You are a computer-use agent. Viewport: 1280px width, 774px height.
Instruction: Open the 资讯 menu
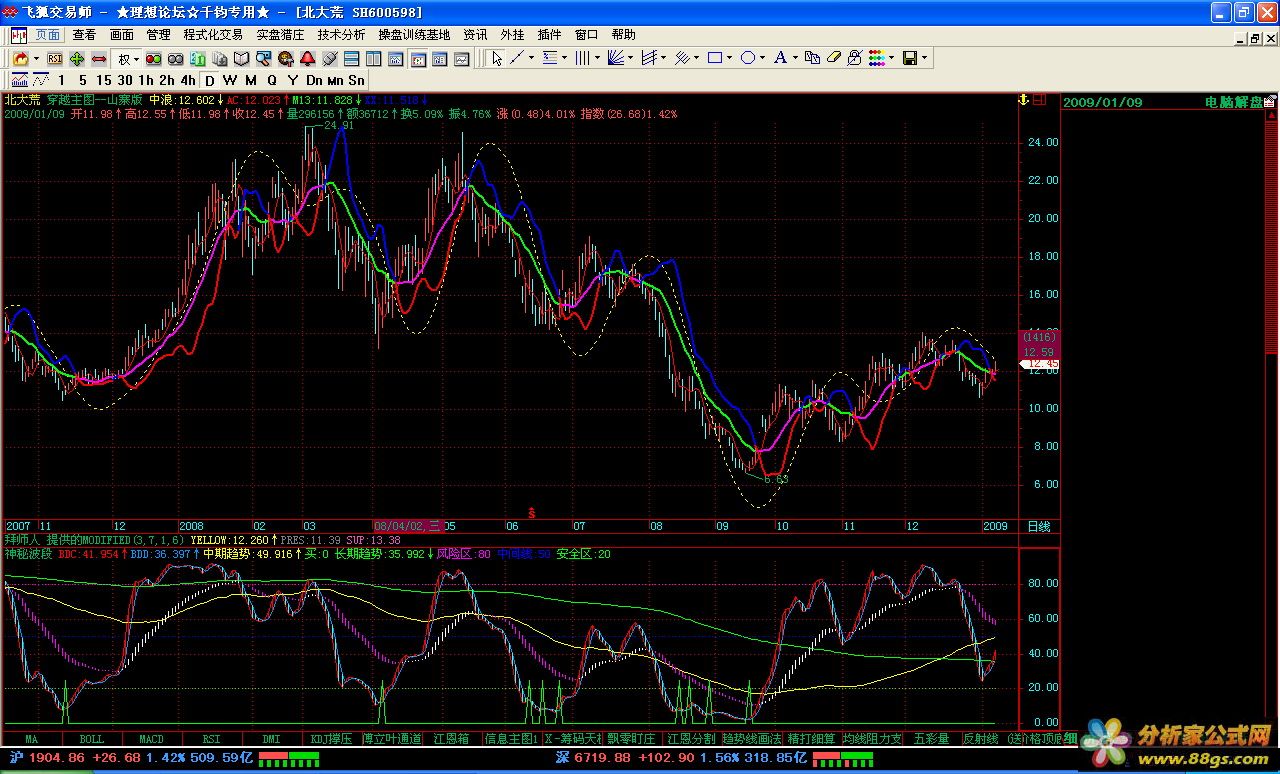point(475,35)
